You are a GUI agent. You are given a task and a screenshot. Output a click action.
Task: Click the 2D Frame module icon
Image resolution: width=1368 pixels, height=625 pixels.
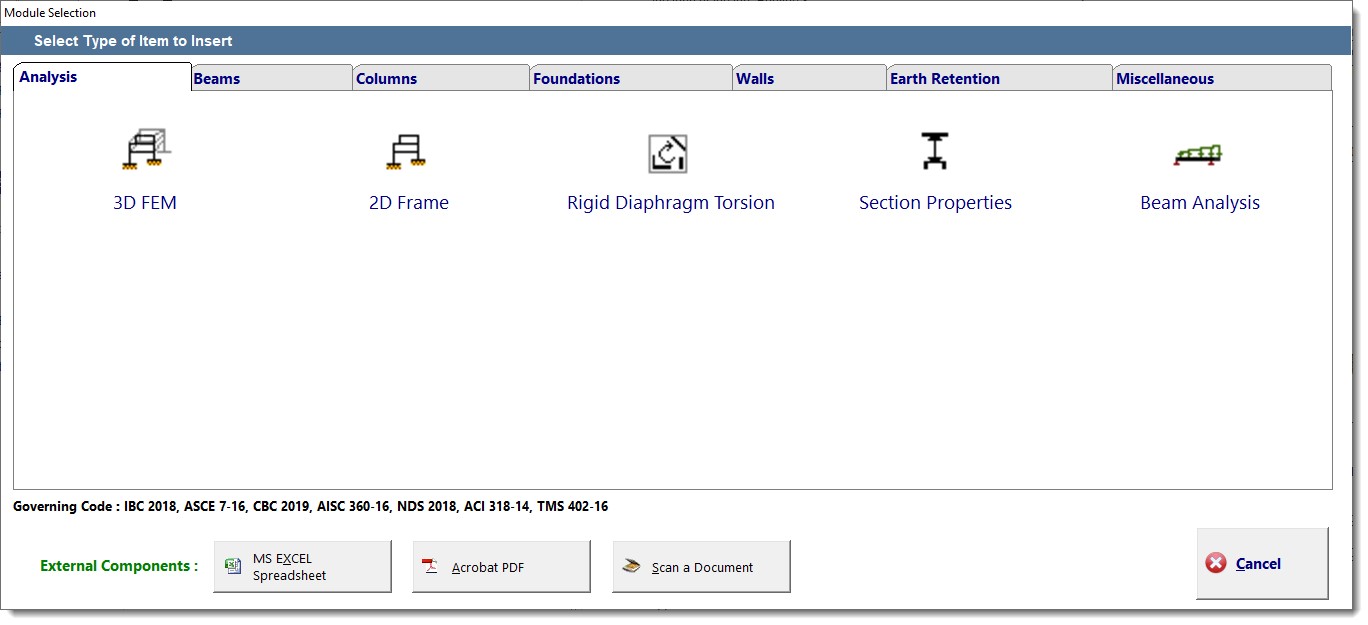[408, 152]
